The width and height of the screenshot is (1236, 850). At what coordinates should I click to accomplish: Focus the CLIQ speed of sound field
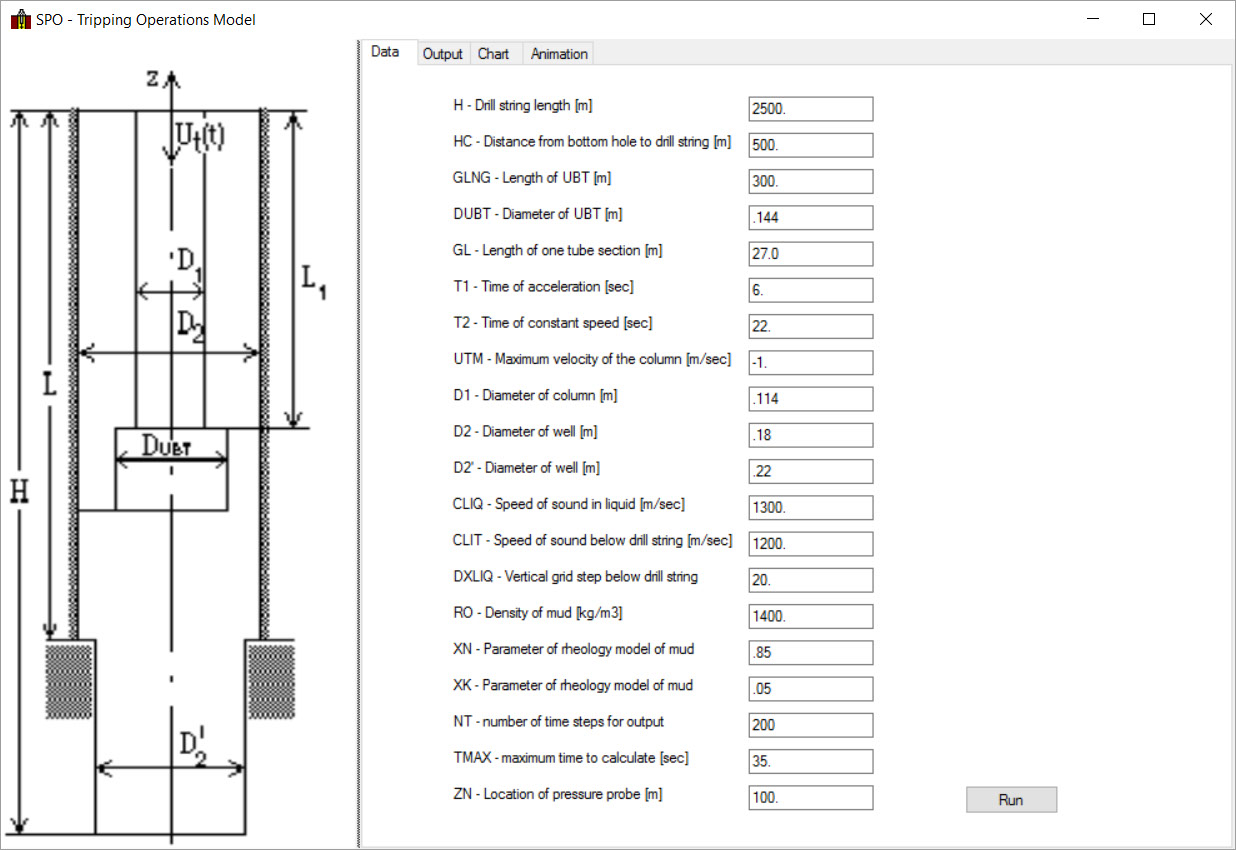coord(810,508)
